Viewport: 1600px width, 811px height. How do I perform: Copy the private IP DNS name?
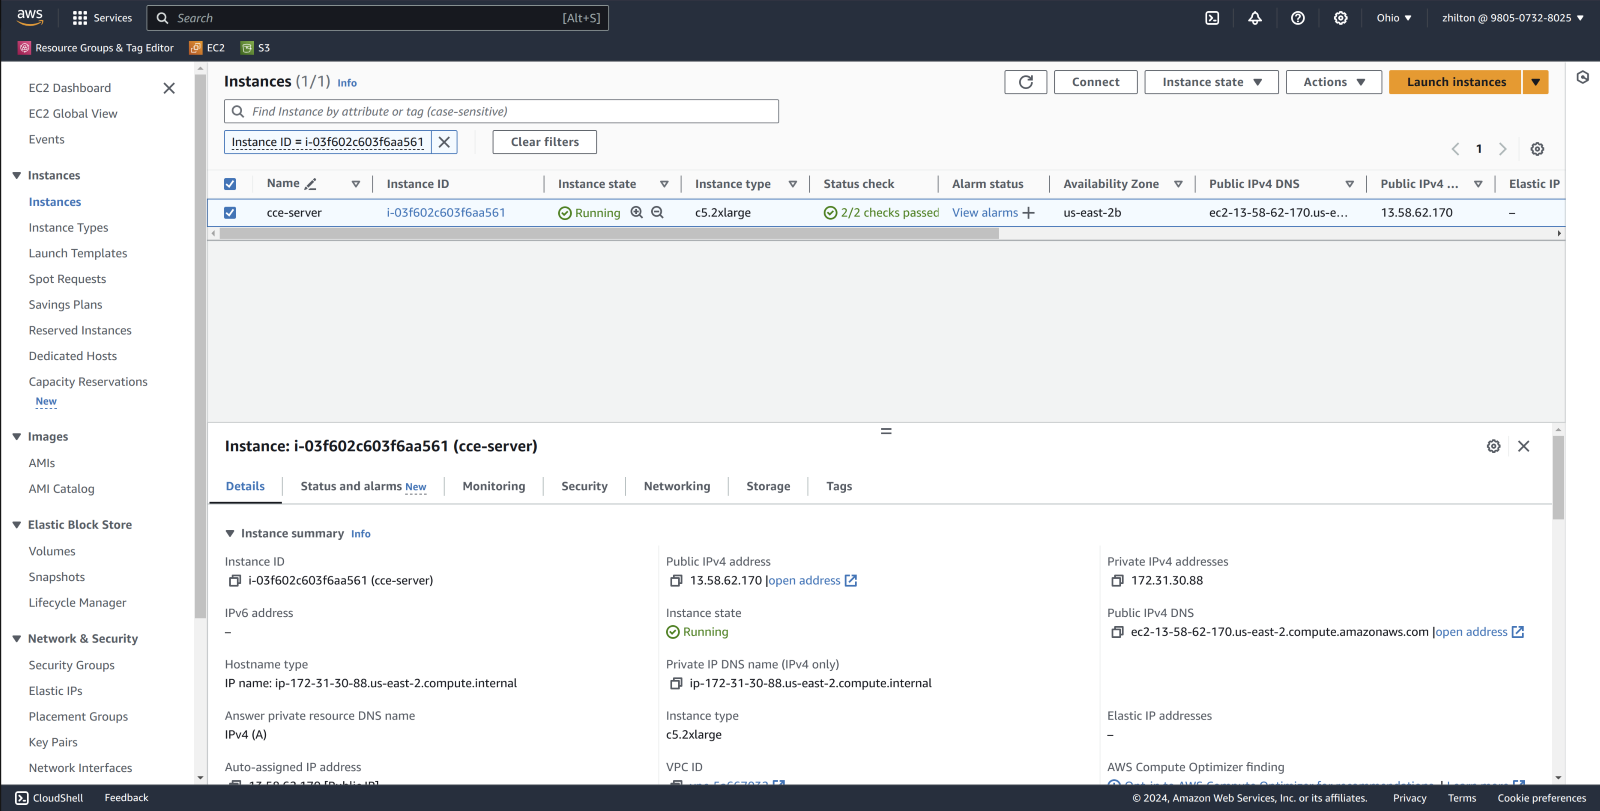(x=676, y=684)
